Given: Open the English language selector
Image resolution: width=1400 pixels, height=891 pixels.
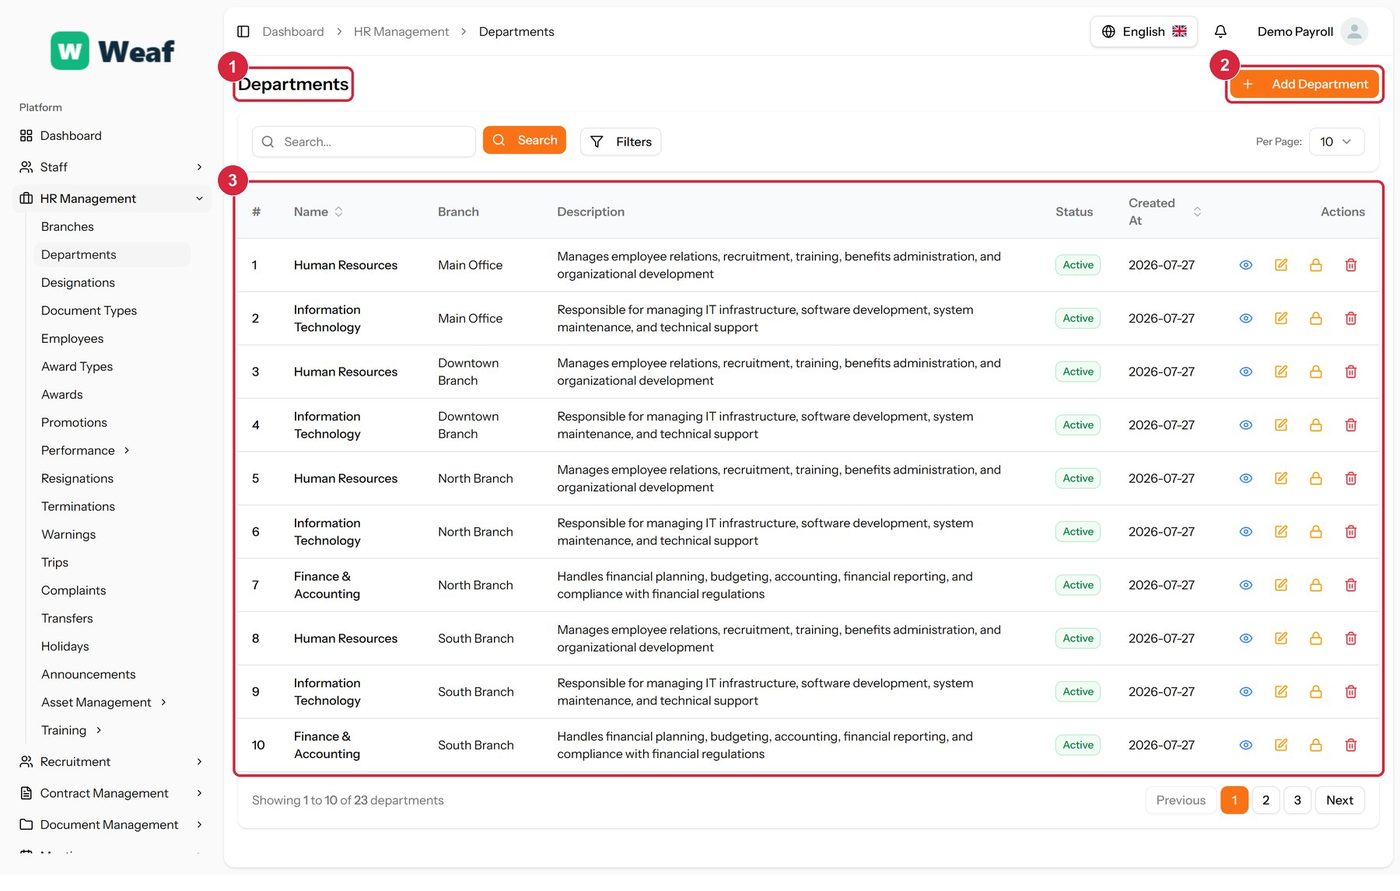Looking at the screenshot, I should click(x=1144, y=32).
